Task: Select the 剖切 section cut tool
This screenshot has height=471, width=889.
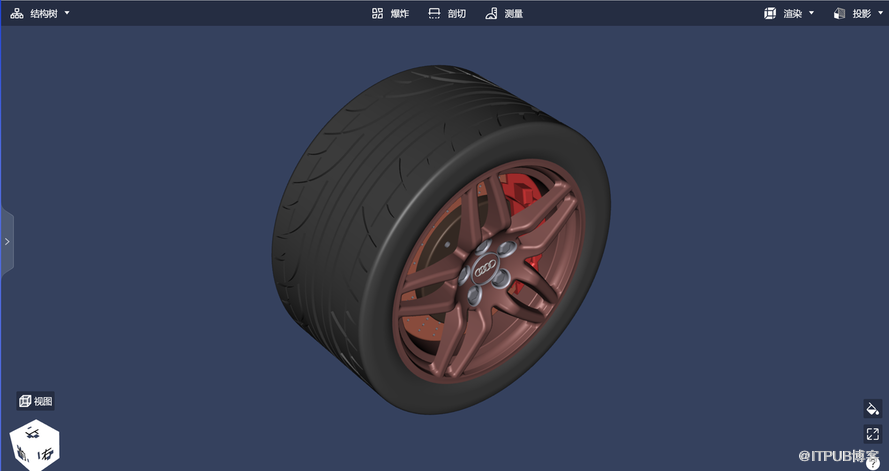Action: [447, 14]
